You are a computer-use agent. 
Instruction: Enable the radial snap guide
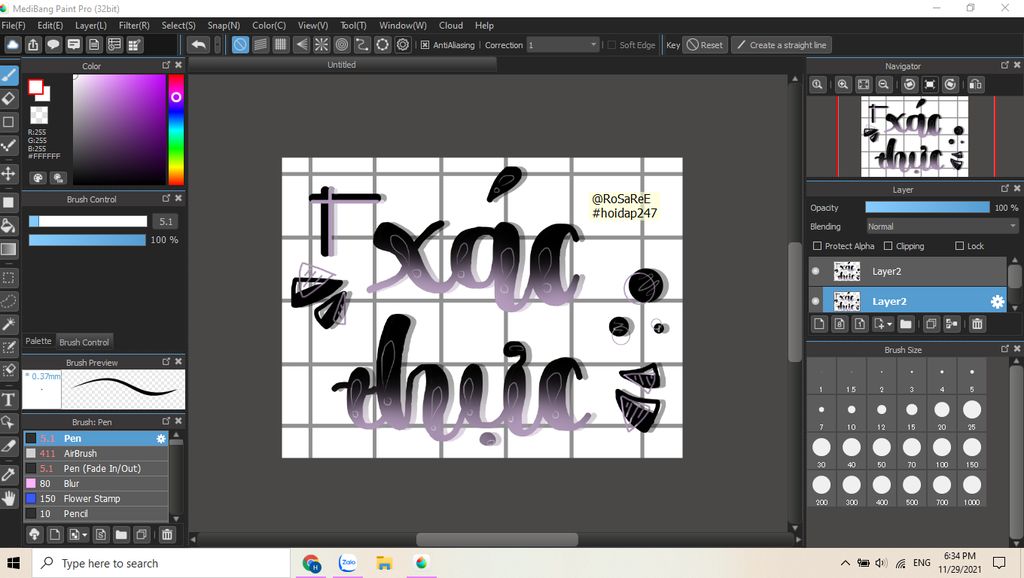coord(321,45)
